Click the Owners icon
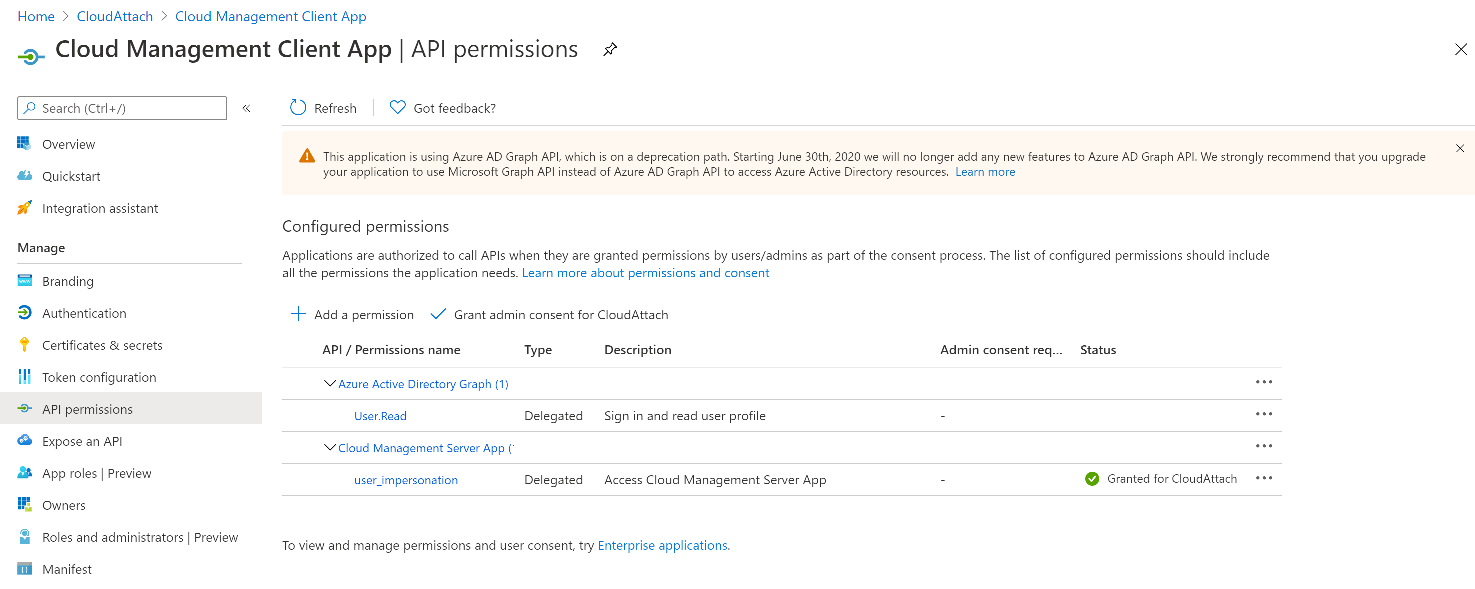1475x589 pixels. [25, 505]
